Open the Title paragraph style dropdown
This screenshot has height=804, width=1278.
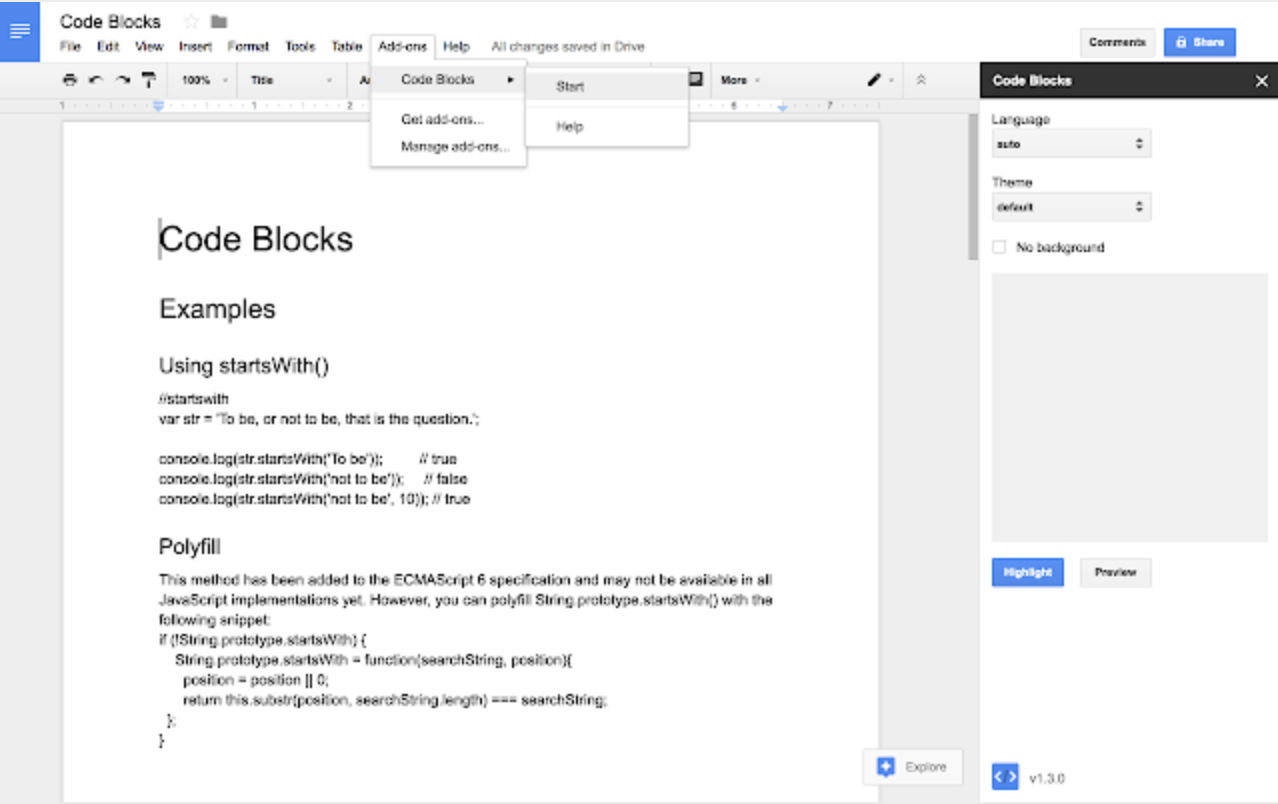[291, 80]
